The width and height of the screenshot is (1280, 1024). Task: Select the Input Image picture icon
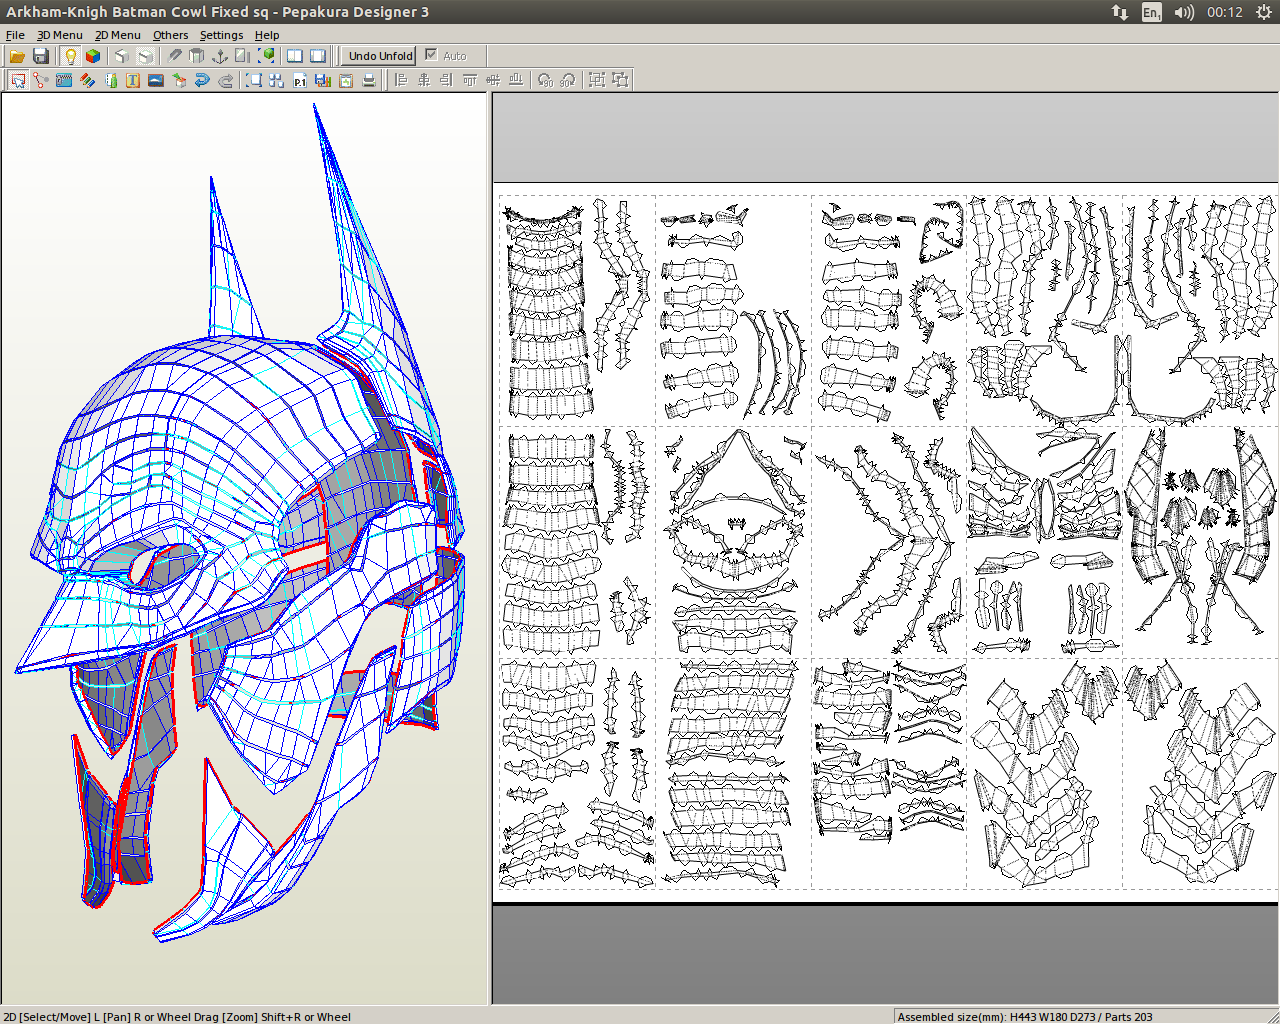click(156, 80)
